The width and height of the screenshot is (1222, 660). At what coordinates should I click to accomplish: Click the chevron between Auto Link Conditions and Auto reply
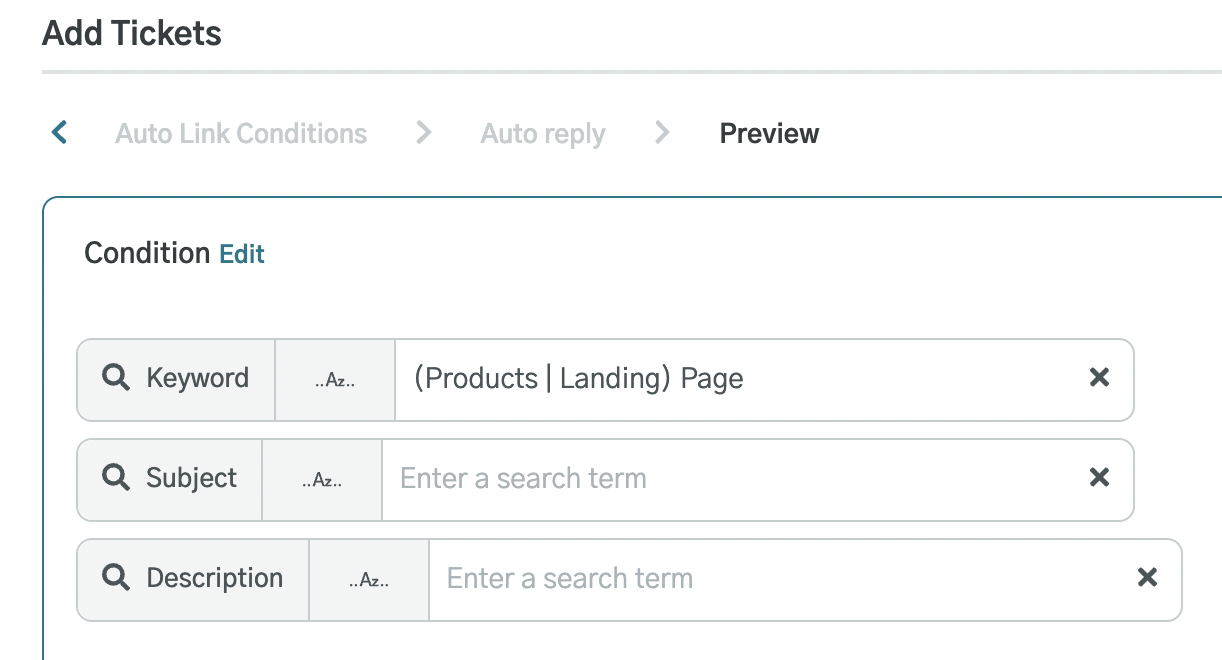point(424,131)
